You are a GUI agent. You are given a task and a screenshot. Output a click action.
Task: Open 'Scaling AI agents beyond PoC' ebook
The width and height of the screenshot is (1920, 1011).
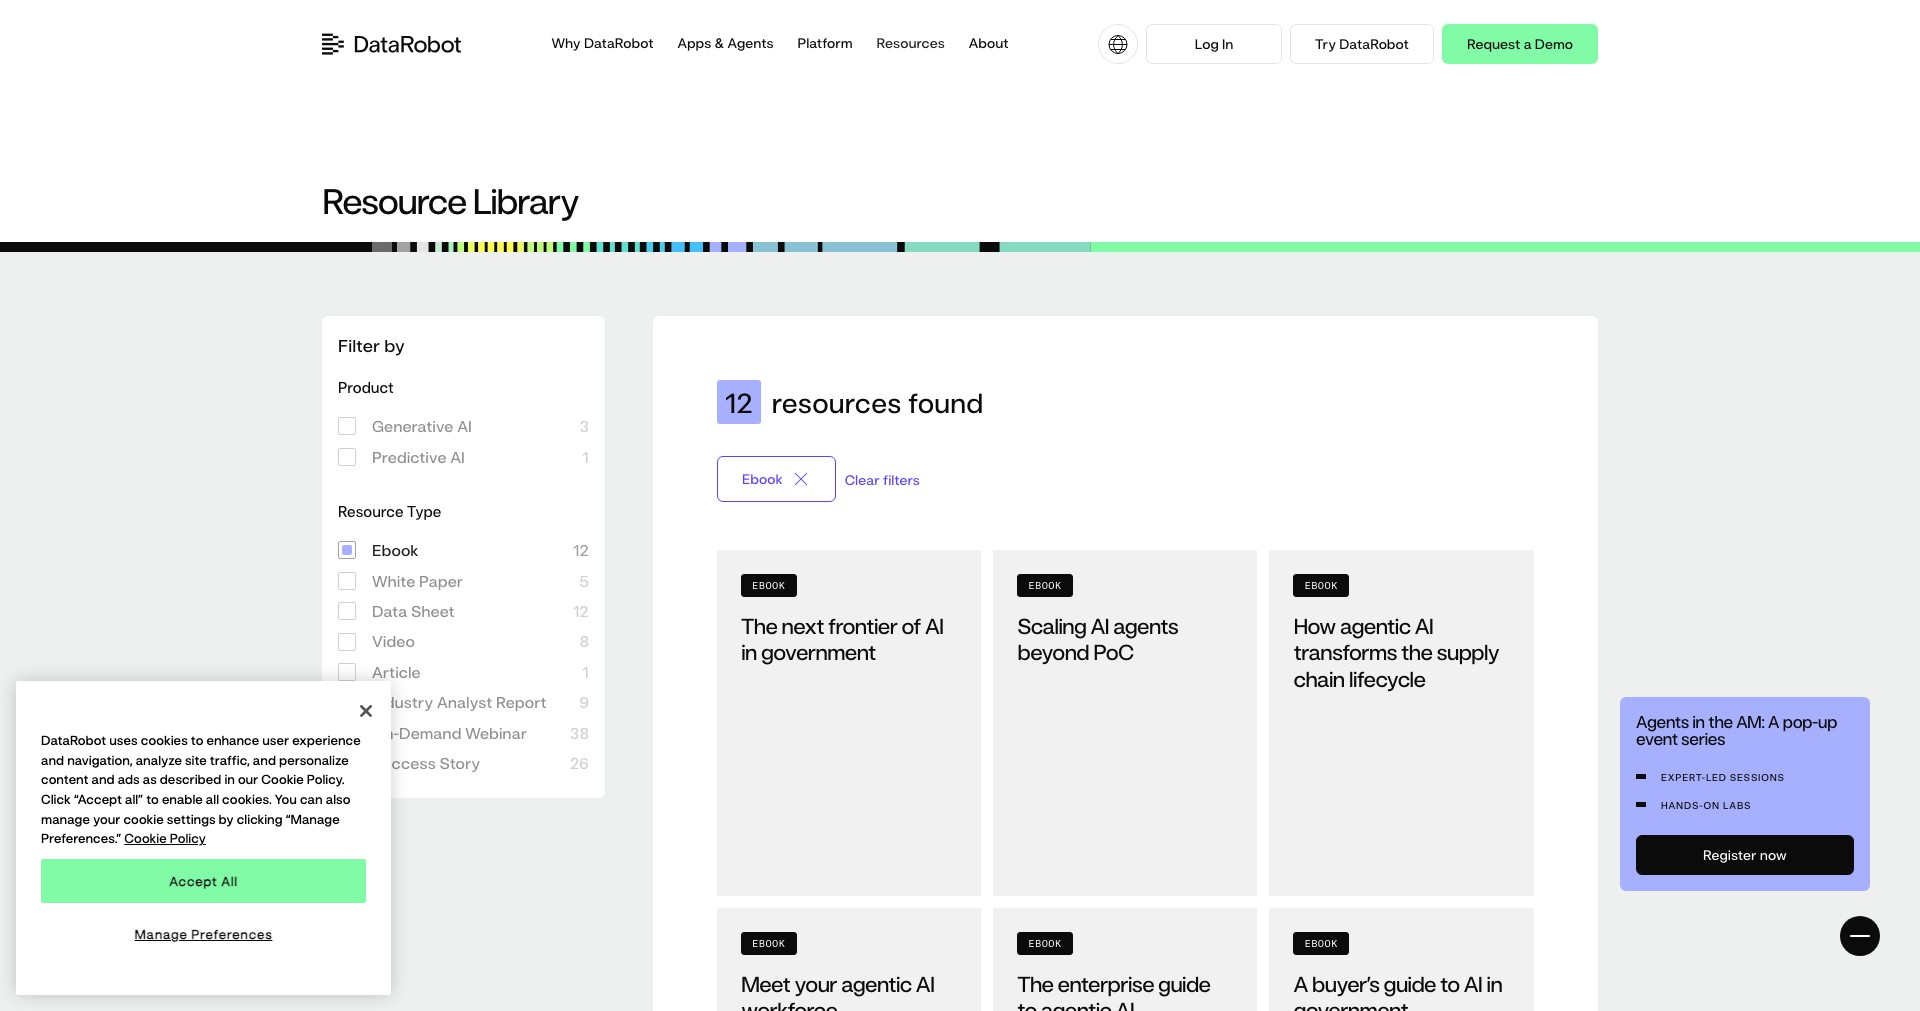[1125, 723]
